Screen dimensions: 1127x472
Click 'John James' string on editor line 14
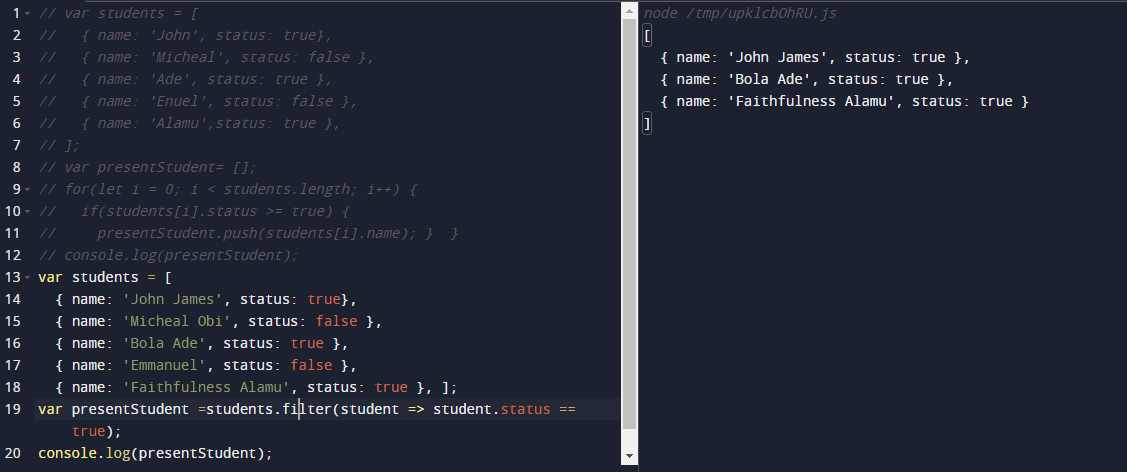(x=172, y=299)
